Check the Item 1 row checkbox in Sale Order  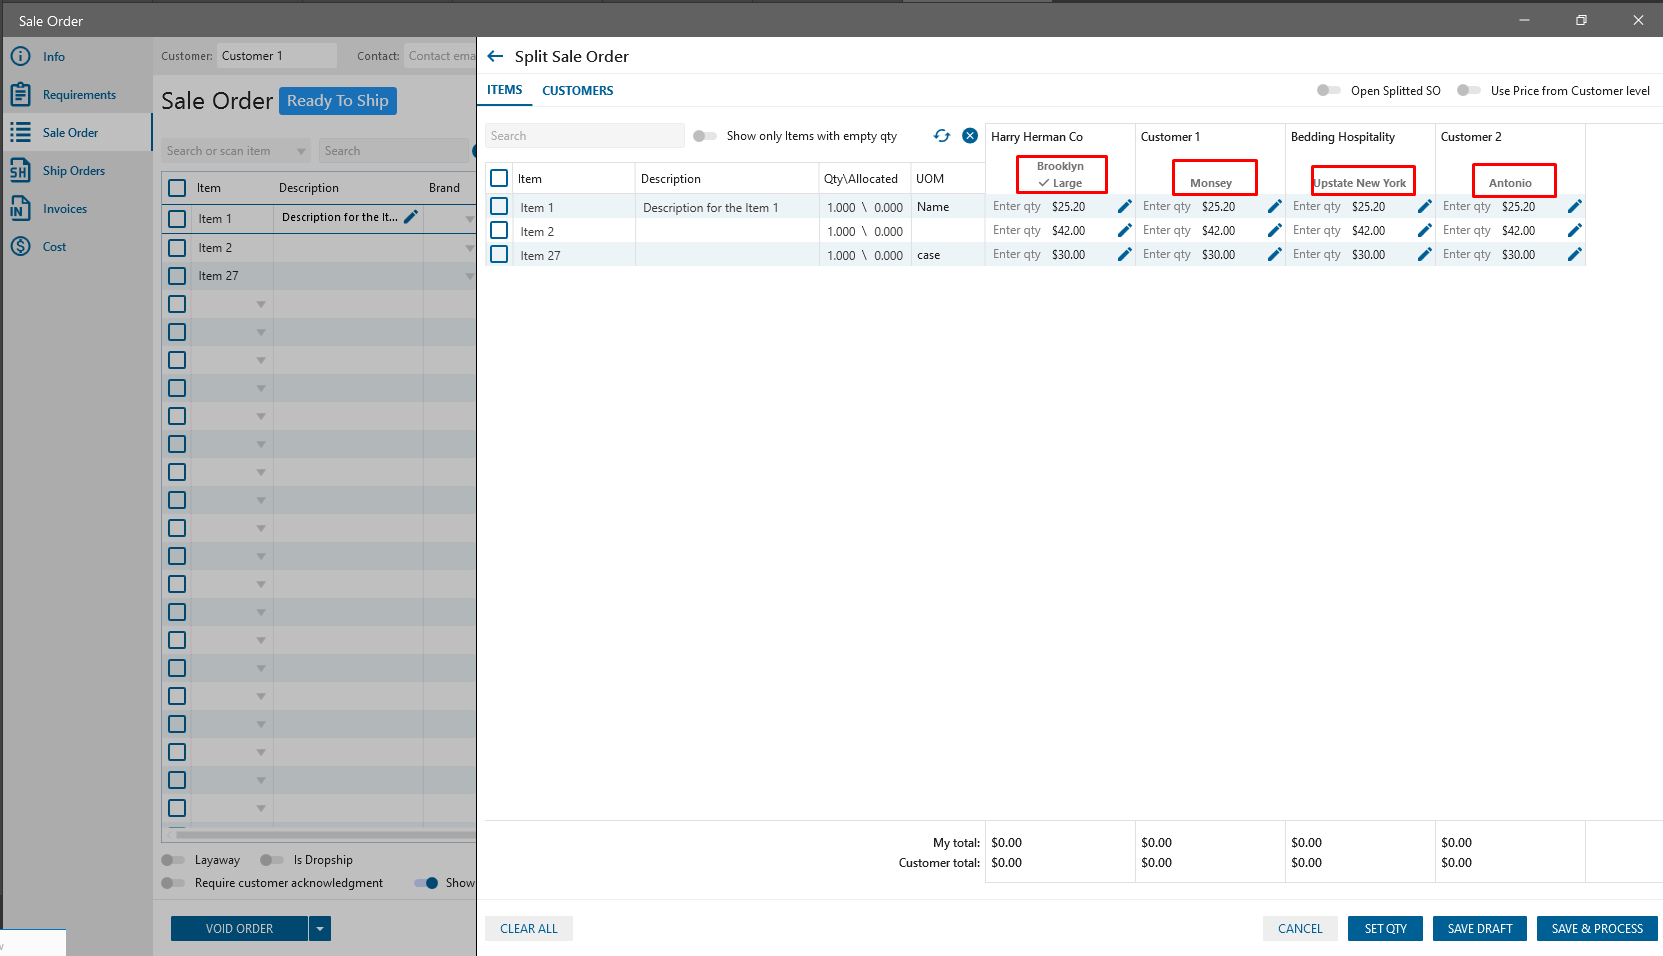[x=177, y=219]
